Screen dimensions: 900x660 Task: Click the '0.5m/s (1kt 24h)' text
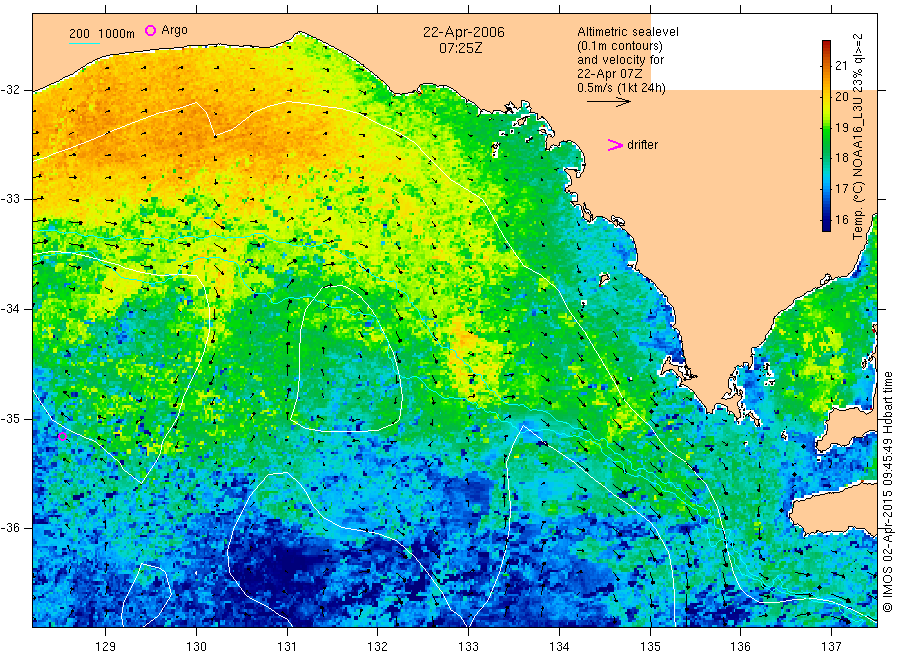tap(622, 88)
